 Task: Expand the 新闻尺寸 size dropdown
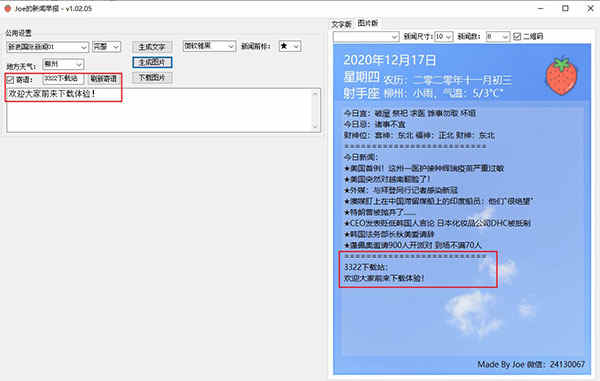[x=444, y=36]
